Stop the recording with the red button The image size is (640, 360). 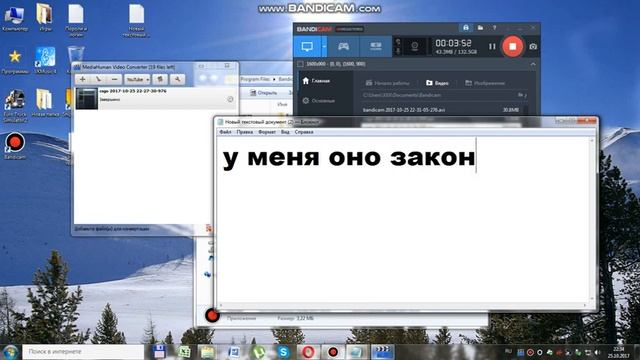[x=513, y=46]
